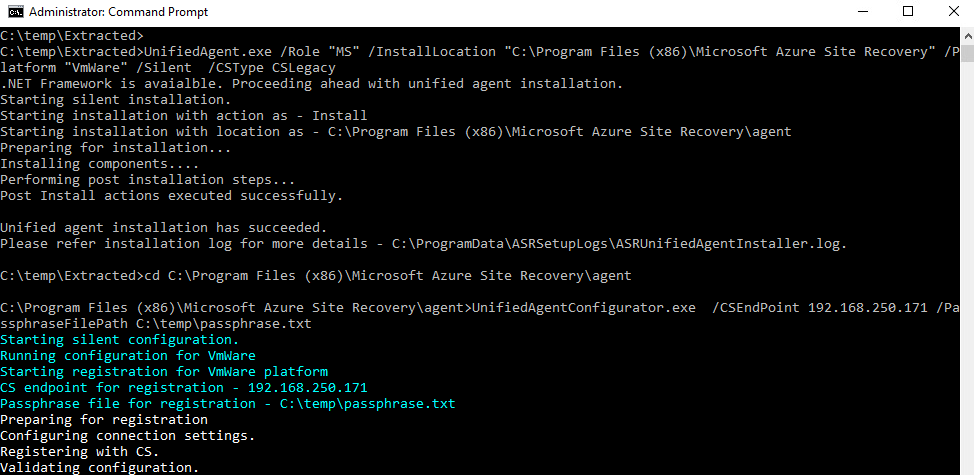This screenshot has width=974, height=475.
Task: Click the 'Running configuration for VmWare' line
Action: tap(128, 356)
